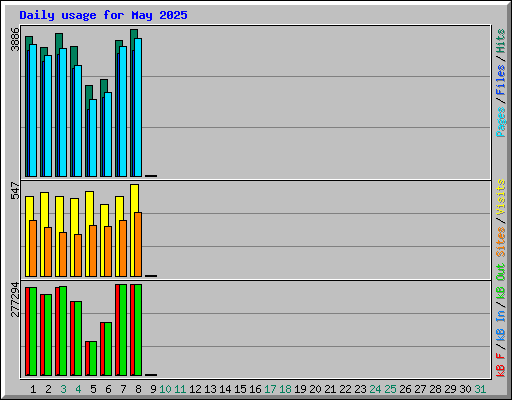Screen dimensions: 512x400
Task: Click the 'Daily usage for May 2025' title
Action: coord(103,15)
